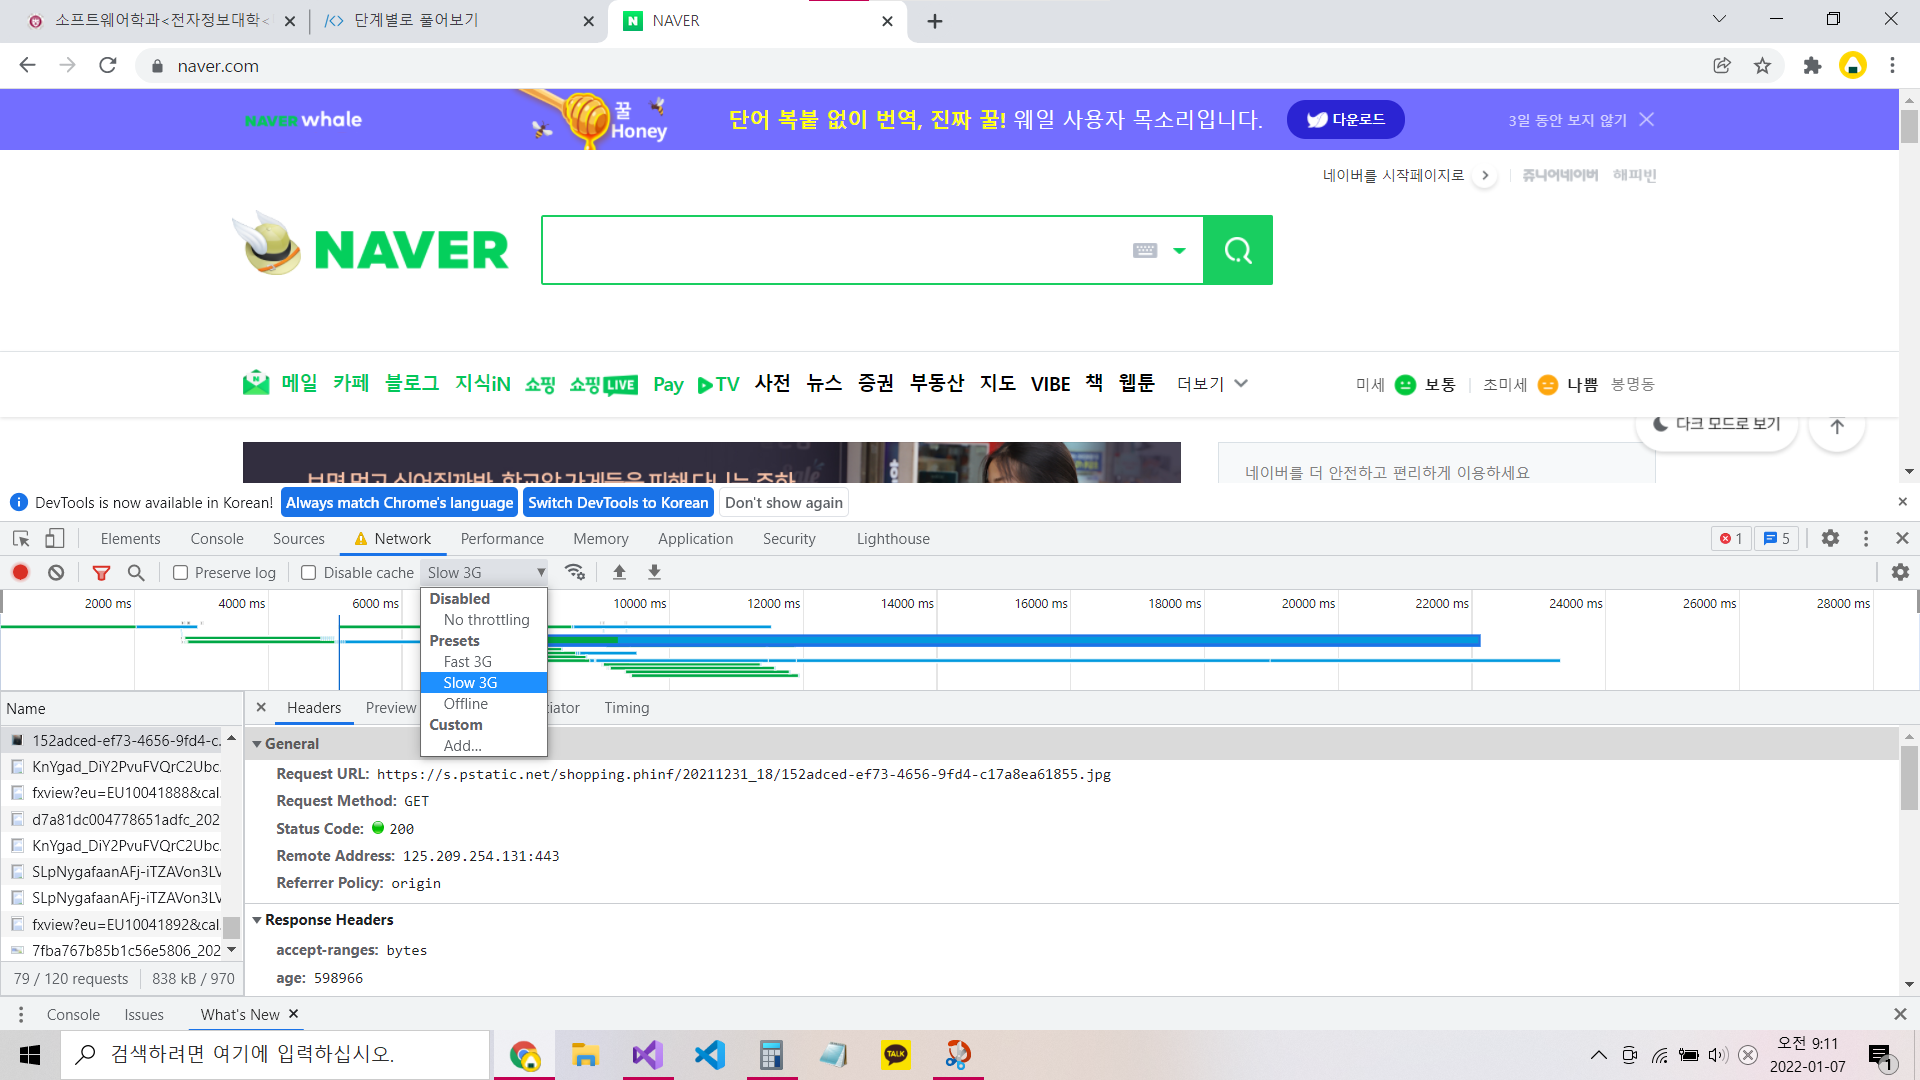
Task: Click Switch DevTools to Korean button
Action: [618, 503]
